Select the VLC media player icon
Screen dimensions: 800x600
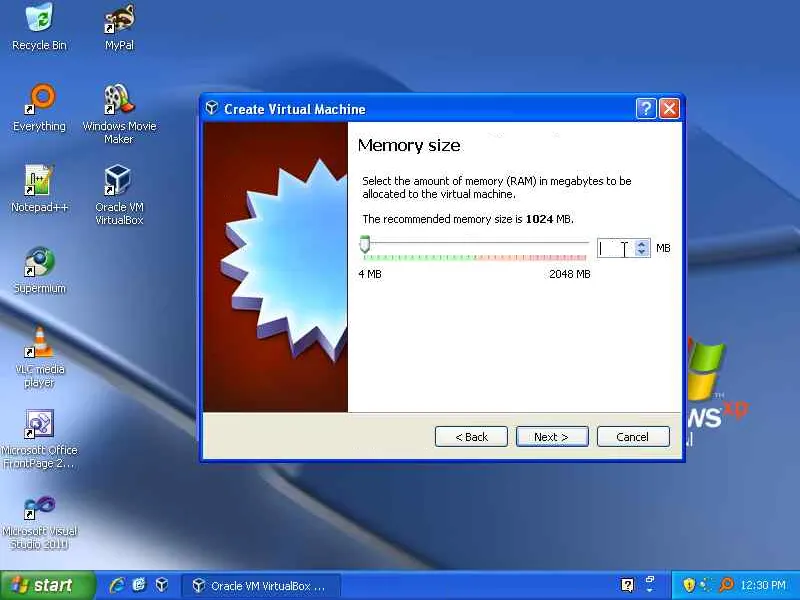[x=39, y=357]
